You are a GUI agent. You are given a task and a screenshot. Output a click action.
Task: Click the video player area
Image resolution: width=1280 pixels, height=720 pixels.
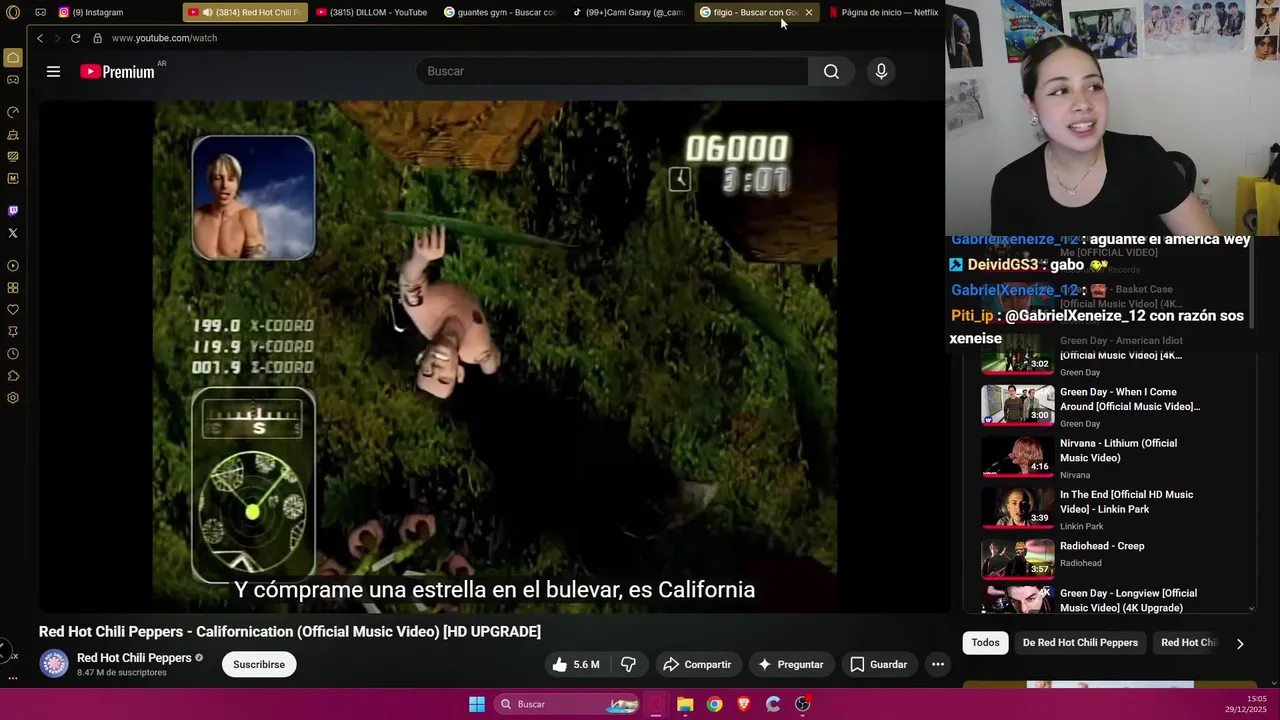point(495,357)
